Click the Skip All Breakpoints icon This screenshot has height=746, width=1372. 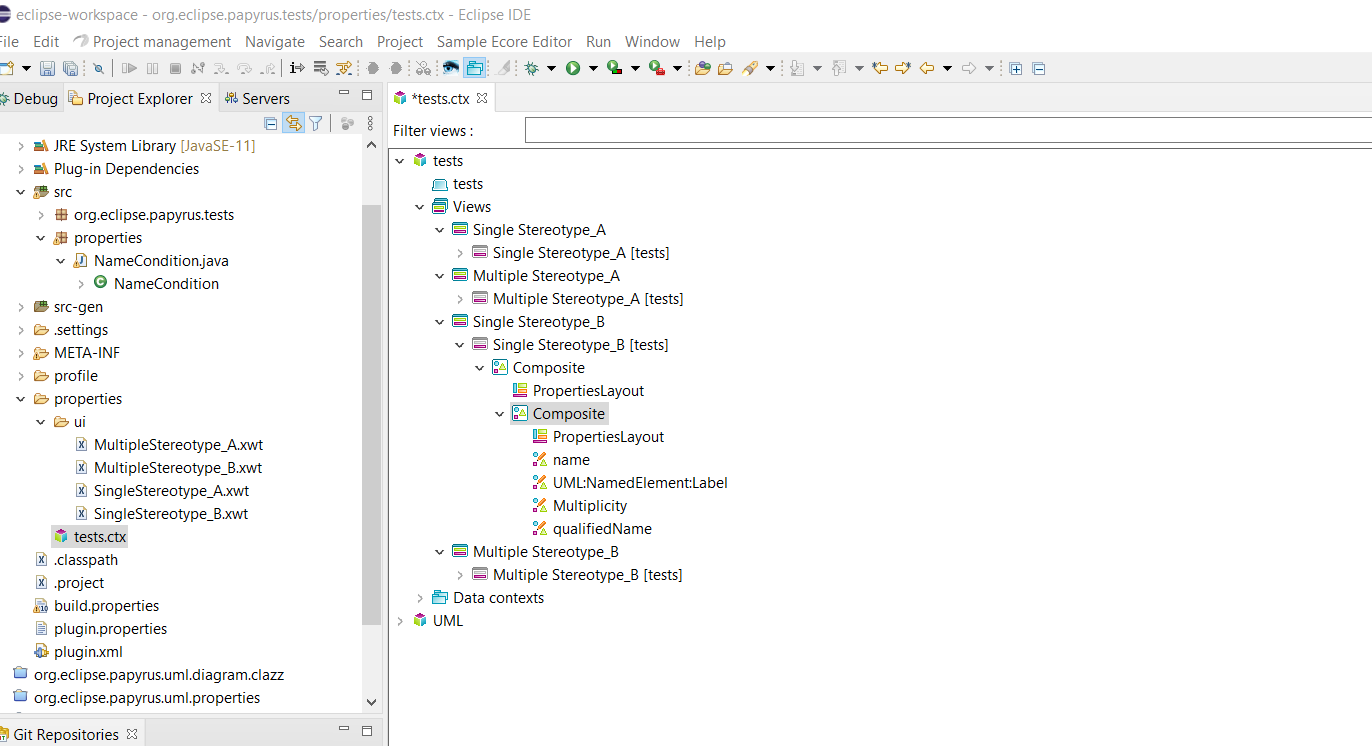point(98,68)
